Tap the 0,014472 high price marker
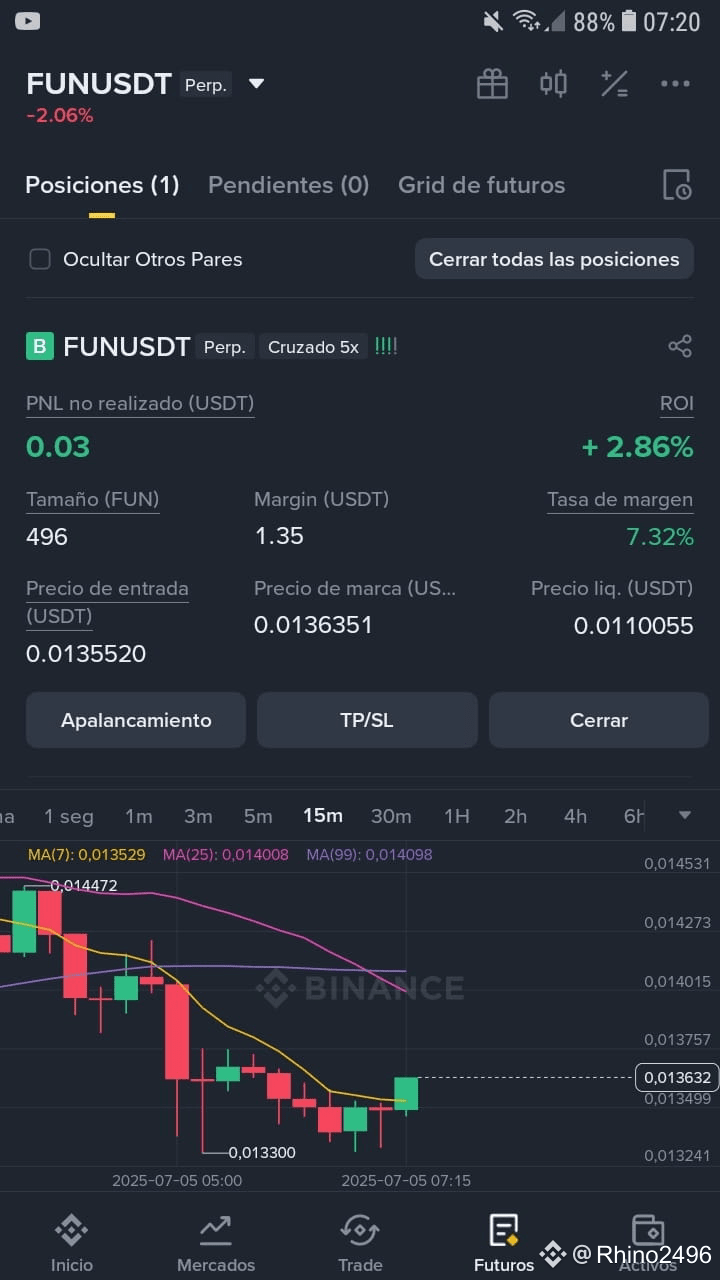 [x=83, y=885]
